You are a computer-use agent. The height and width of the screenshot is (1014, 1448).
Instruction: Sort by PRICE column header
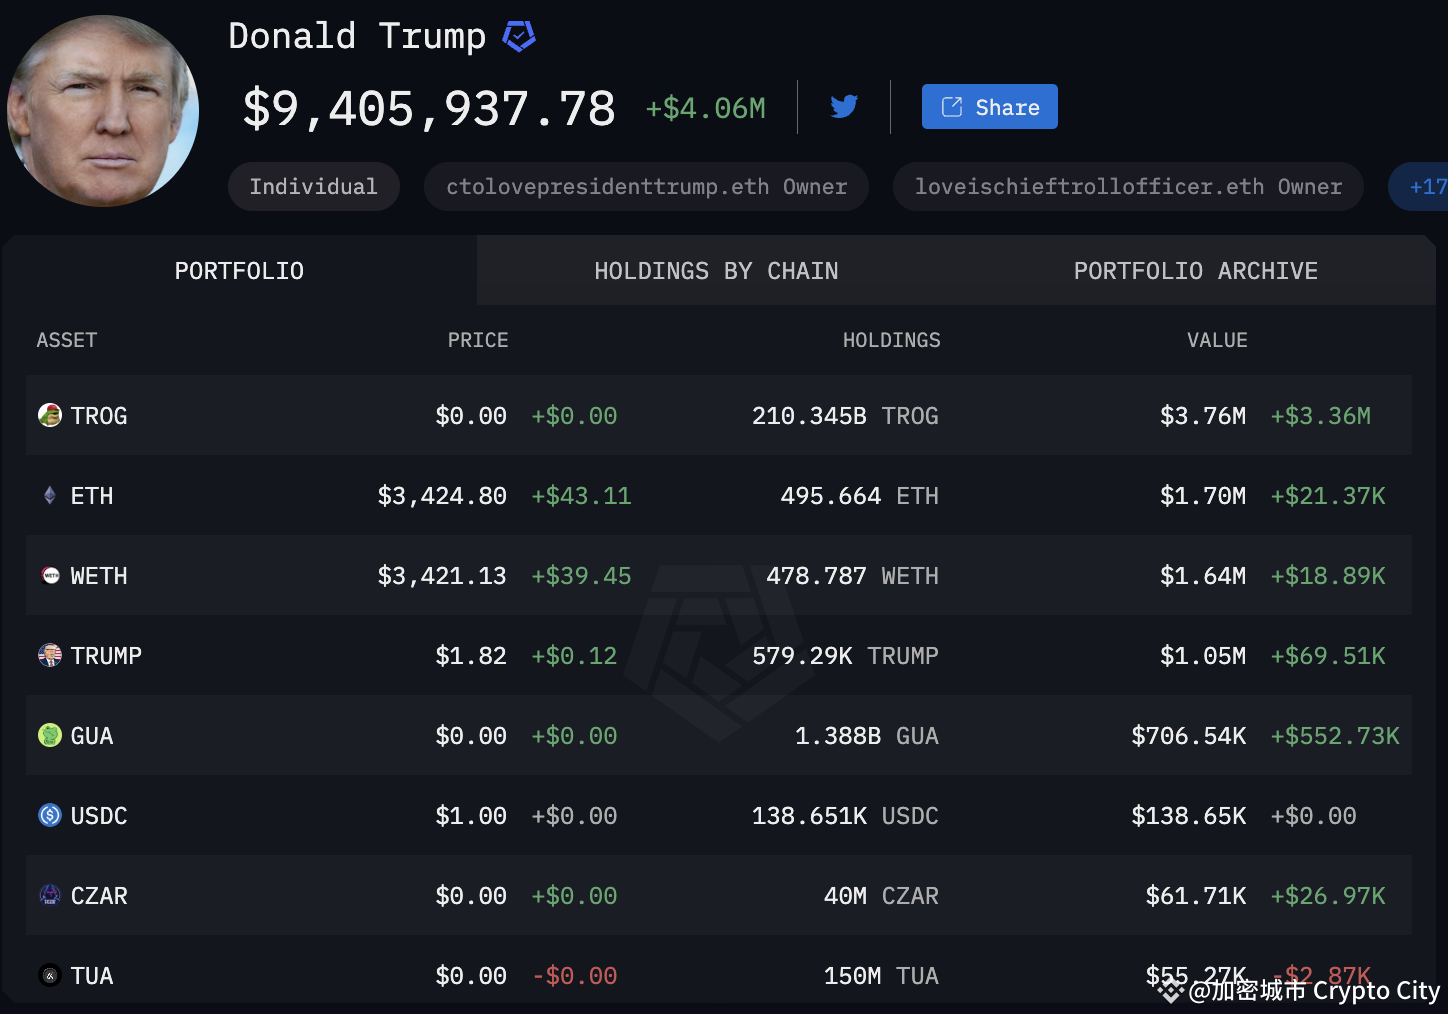pos(478,340)
